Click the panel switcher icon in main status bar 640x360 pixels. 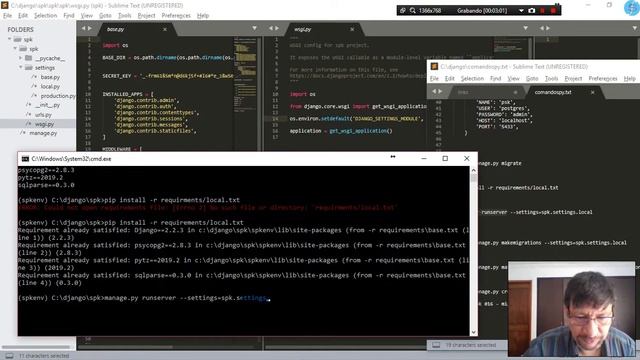9,356
